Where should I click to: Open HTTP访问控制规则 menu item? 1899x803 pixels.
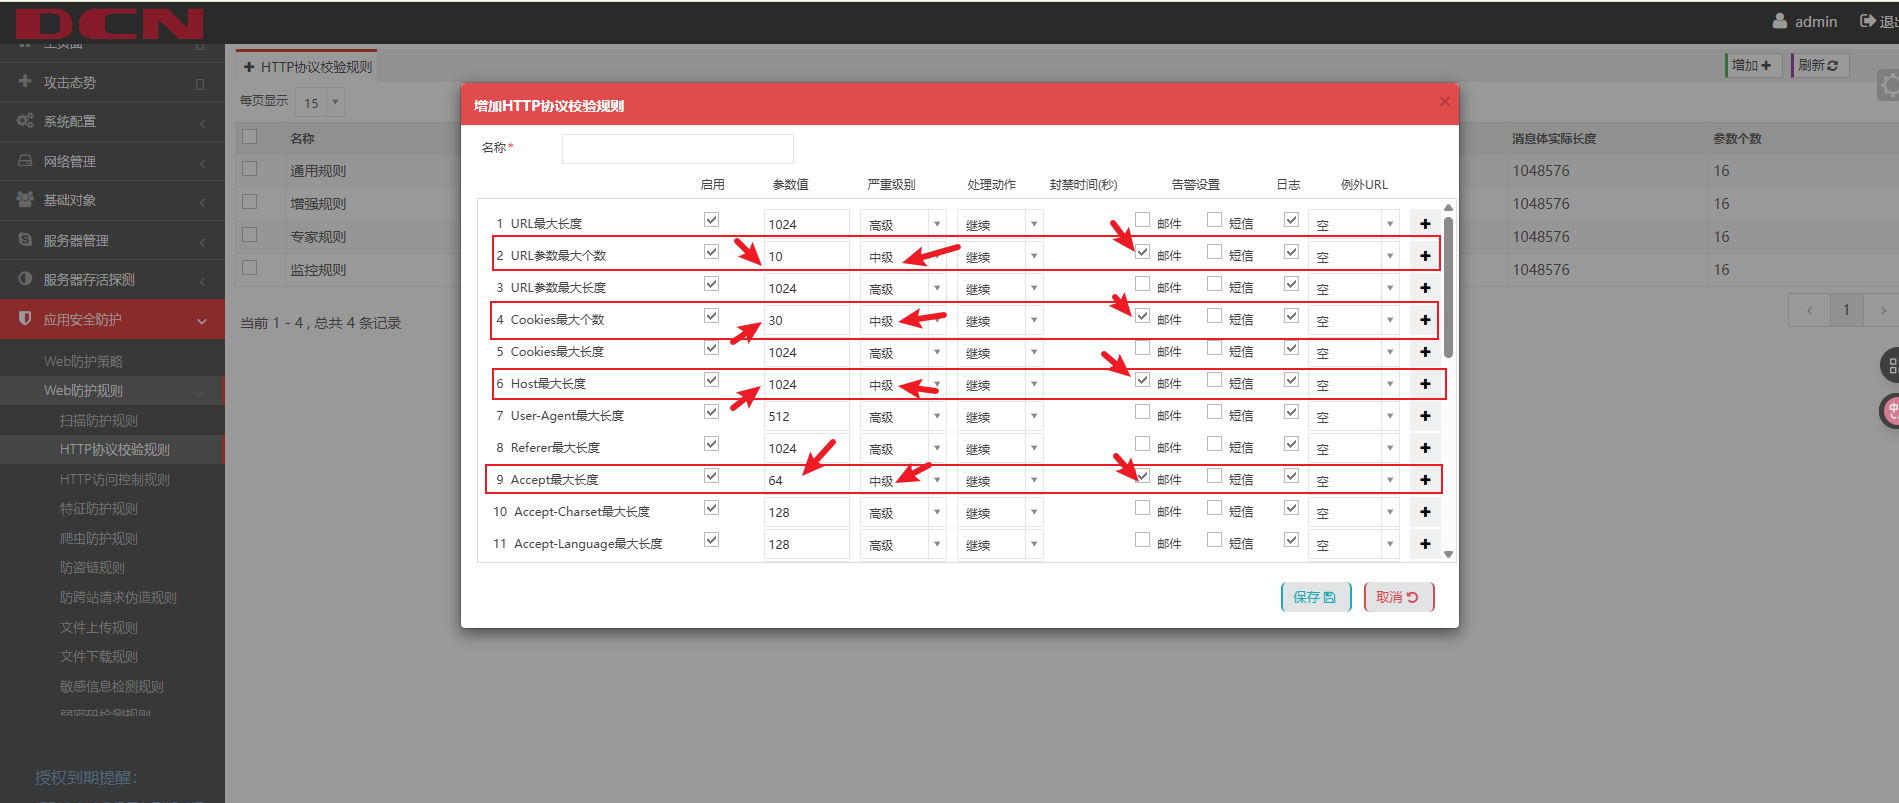point(115,480)
